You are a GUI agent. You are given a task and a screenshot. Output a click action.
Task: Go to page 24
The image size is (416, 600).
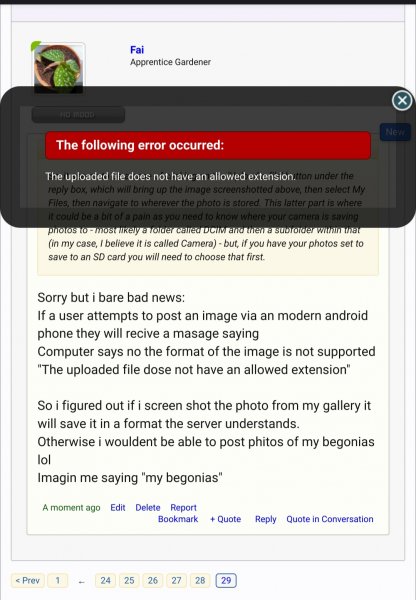[106, 580]
